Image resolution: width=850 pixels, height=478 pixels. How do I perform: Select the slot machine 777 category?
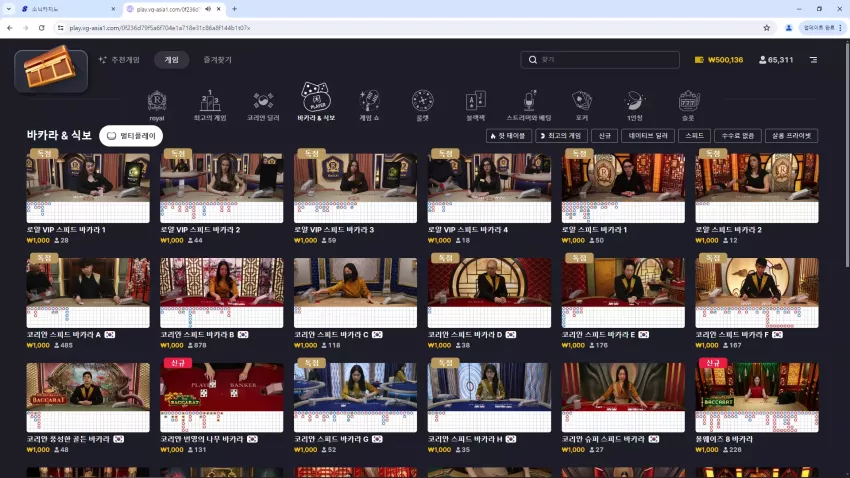point(688,106)
